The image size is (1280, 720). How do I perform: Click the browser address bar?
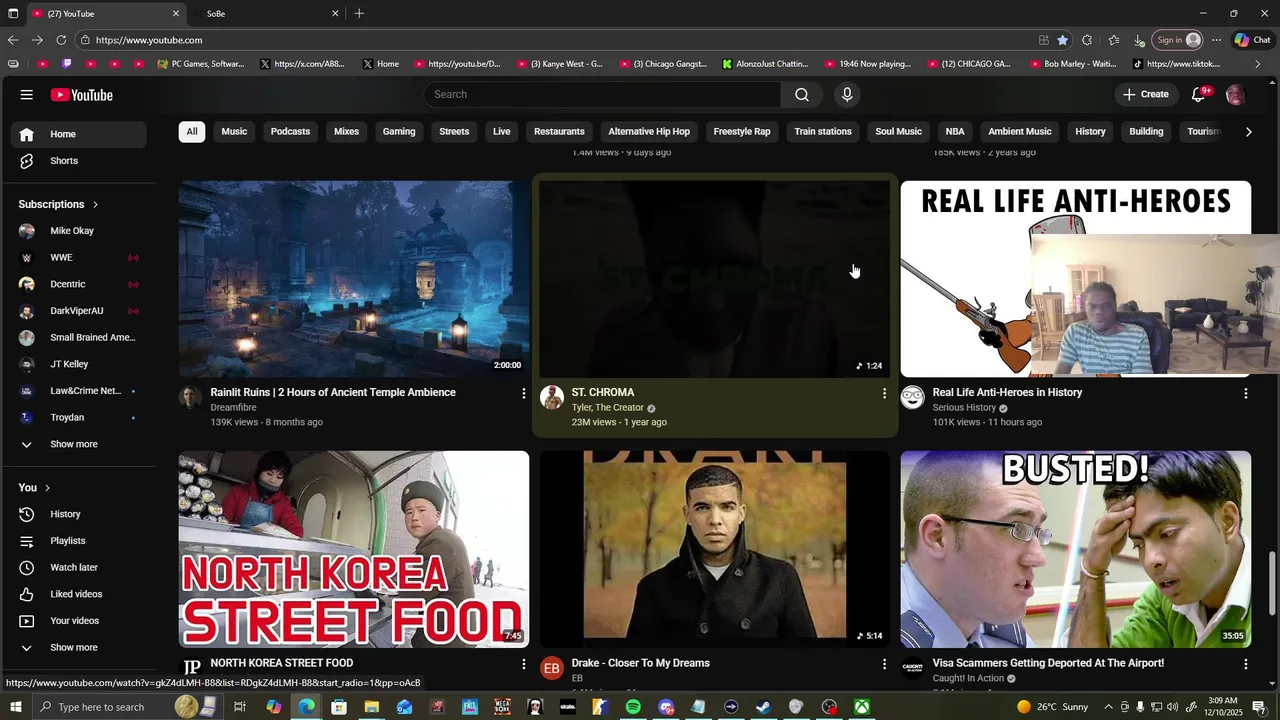tap(560, 40)
